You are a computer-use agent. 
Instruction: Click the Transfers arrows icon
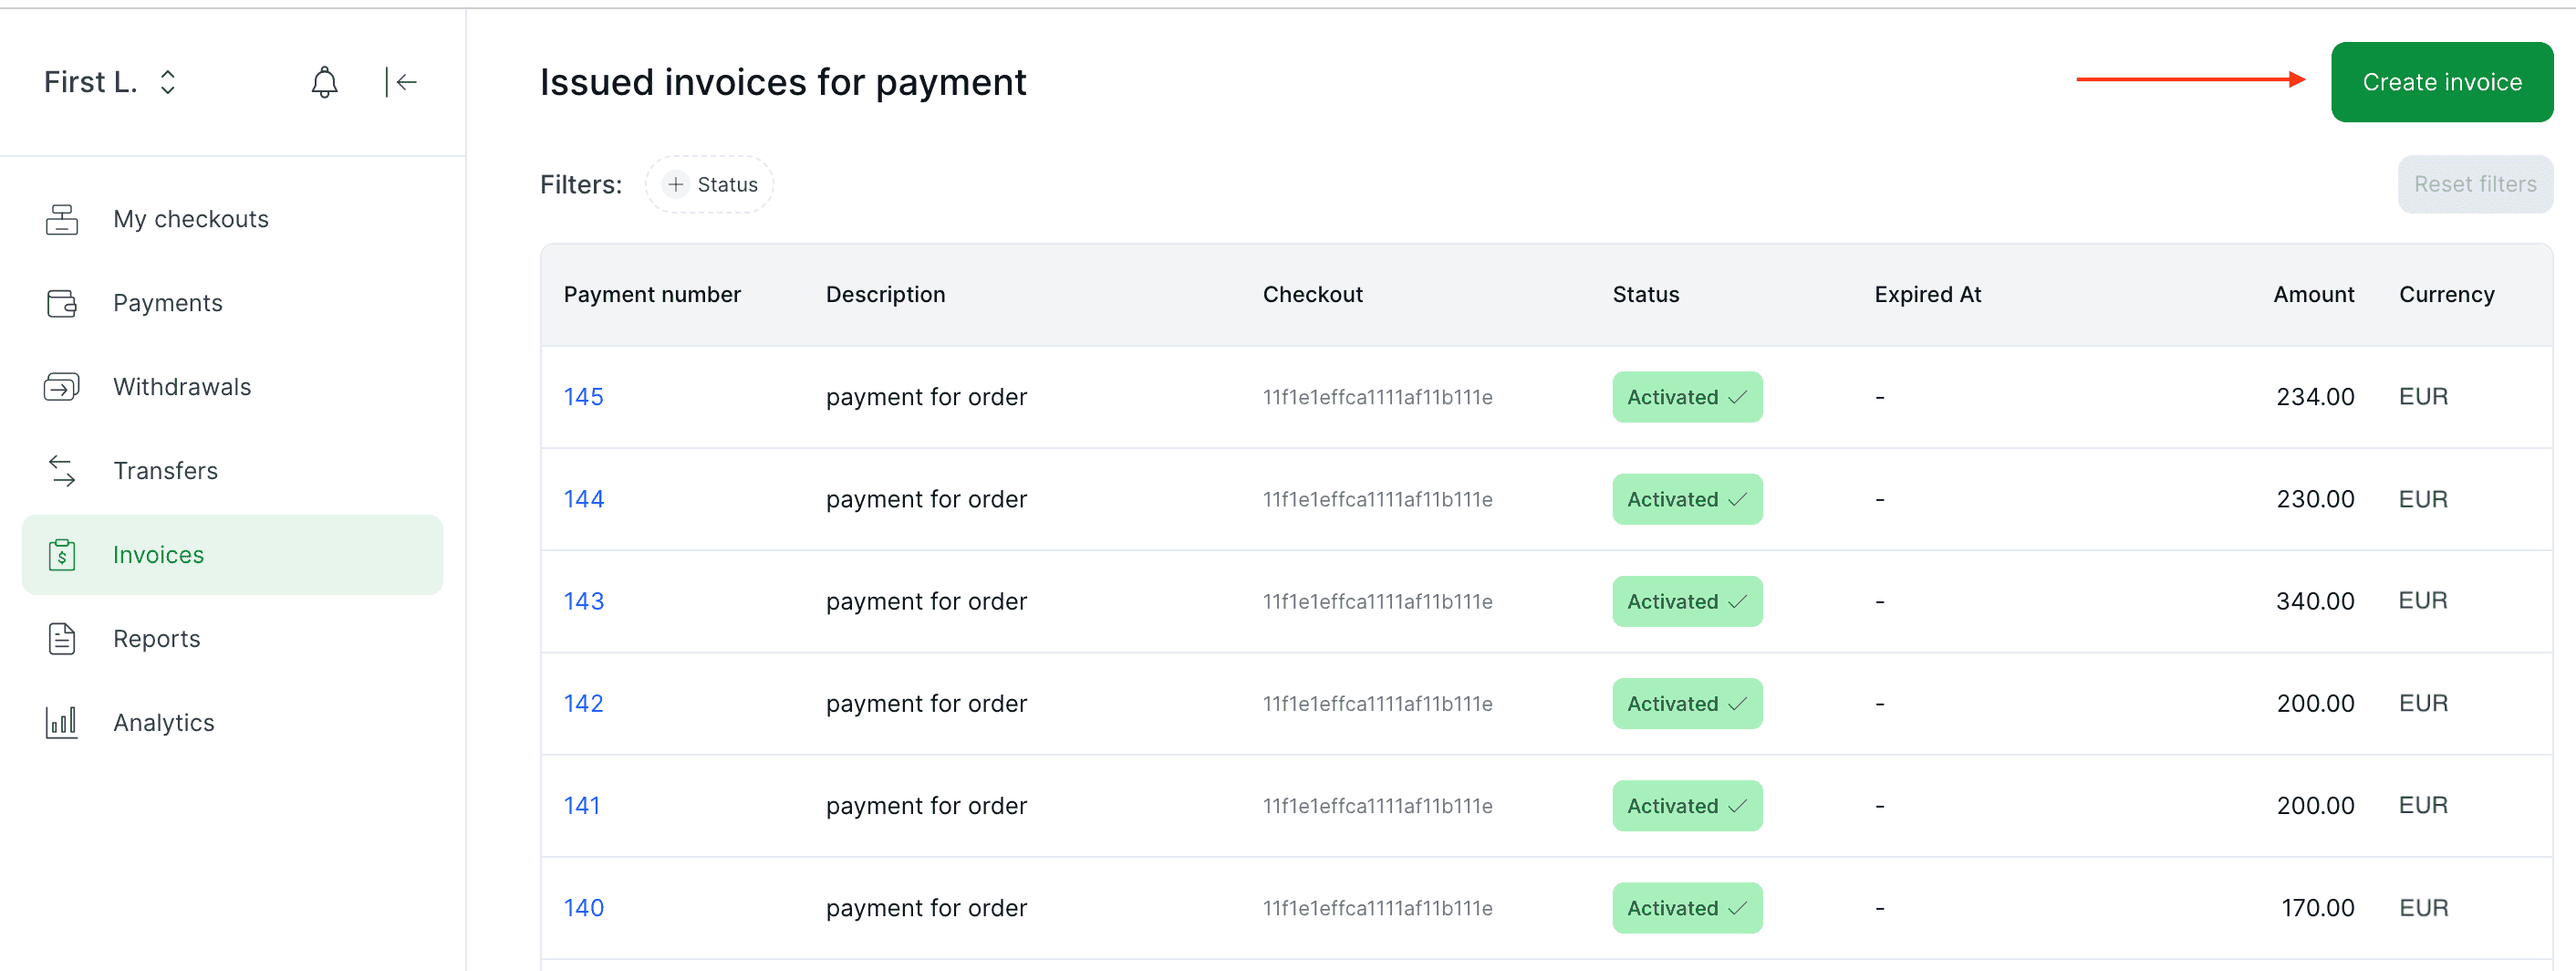coord(62,470)
